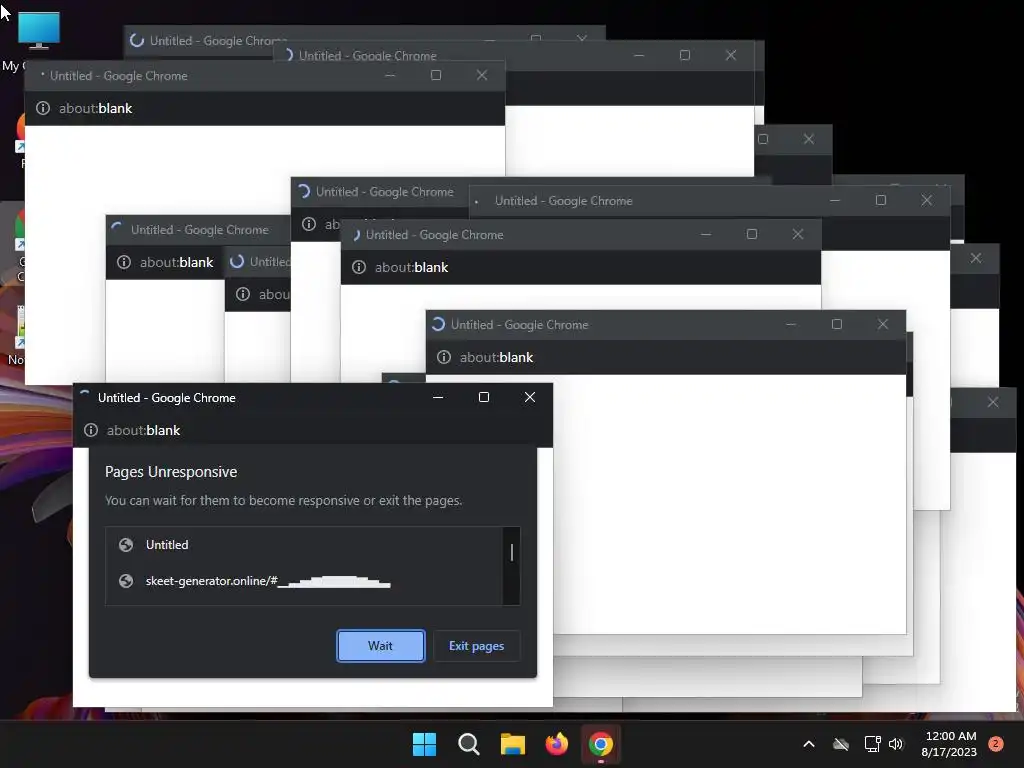Click the Google Chrome taskbar icon
The height and width of the screenshot is (768, 1024).
tap(600, 744)
